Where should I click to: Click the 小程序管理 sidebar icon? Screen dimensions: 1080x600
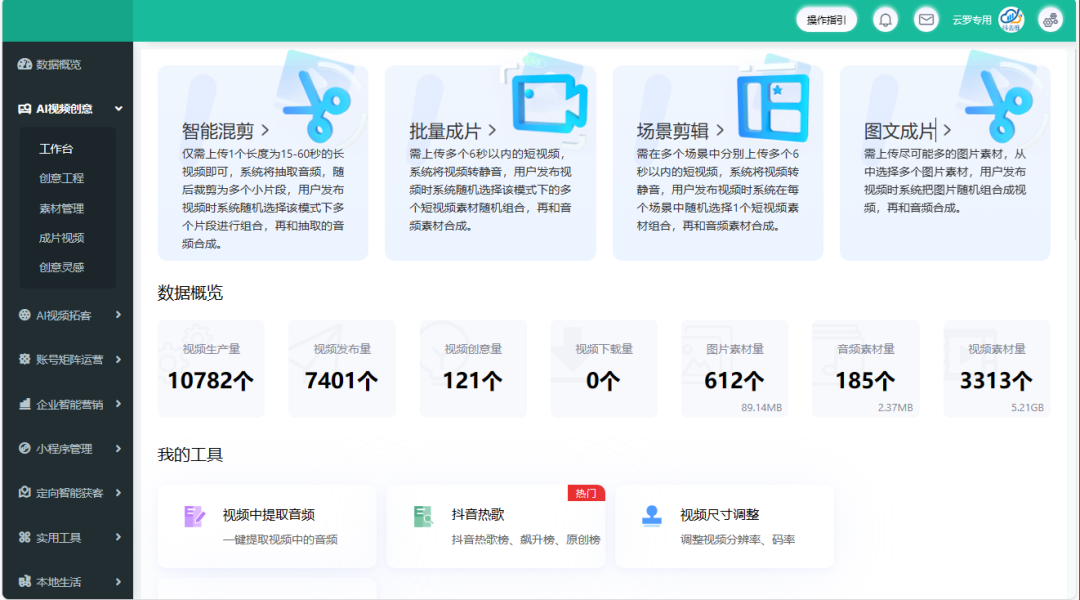(x=25, y=448)
